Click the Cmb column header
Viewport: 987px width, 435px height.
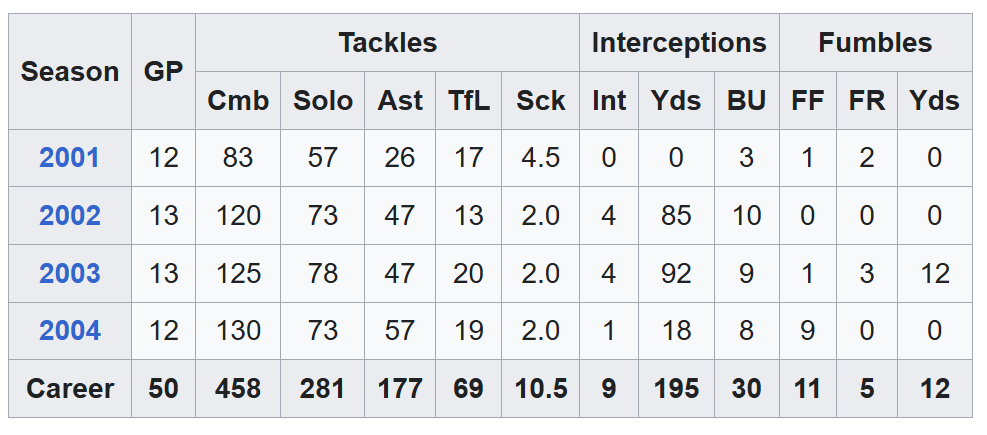pyautogui.click(x=238, y=101)
